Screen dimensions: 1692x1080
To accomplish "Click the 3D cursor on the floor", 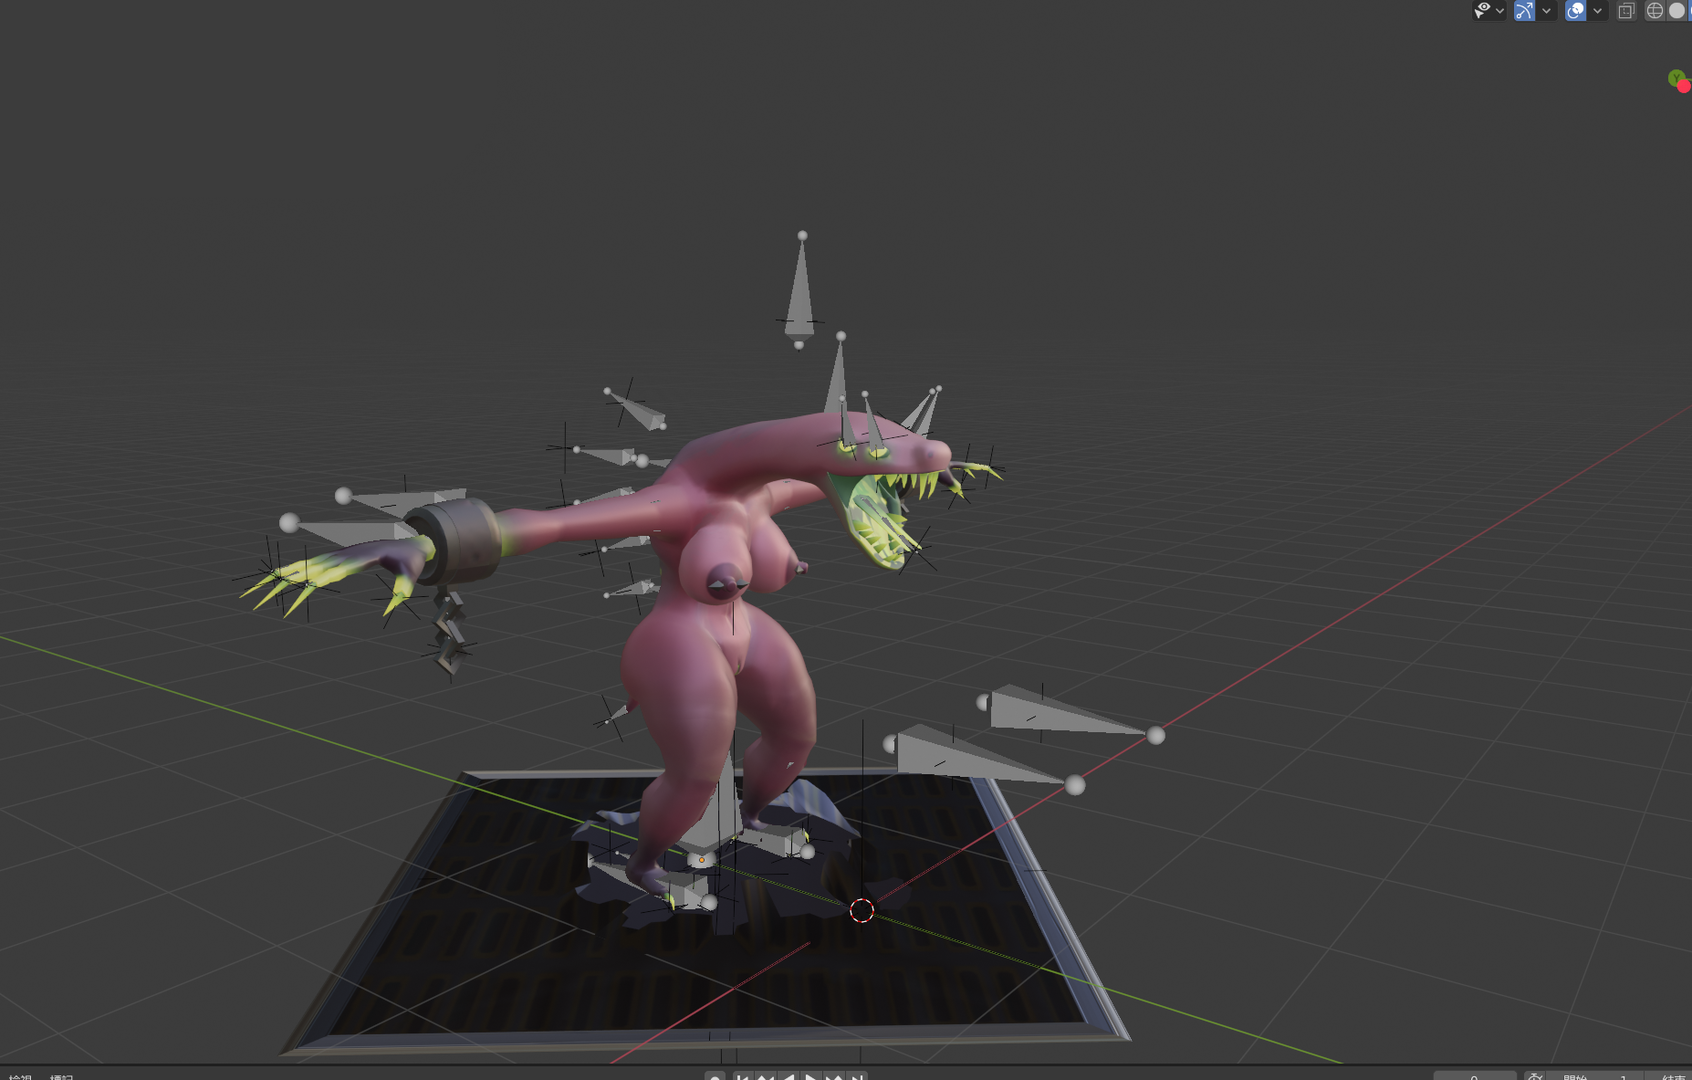I will click(x=861, y=910).
